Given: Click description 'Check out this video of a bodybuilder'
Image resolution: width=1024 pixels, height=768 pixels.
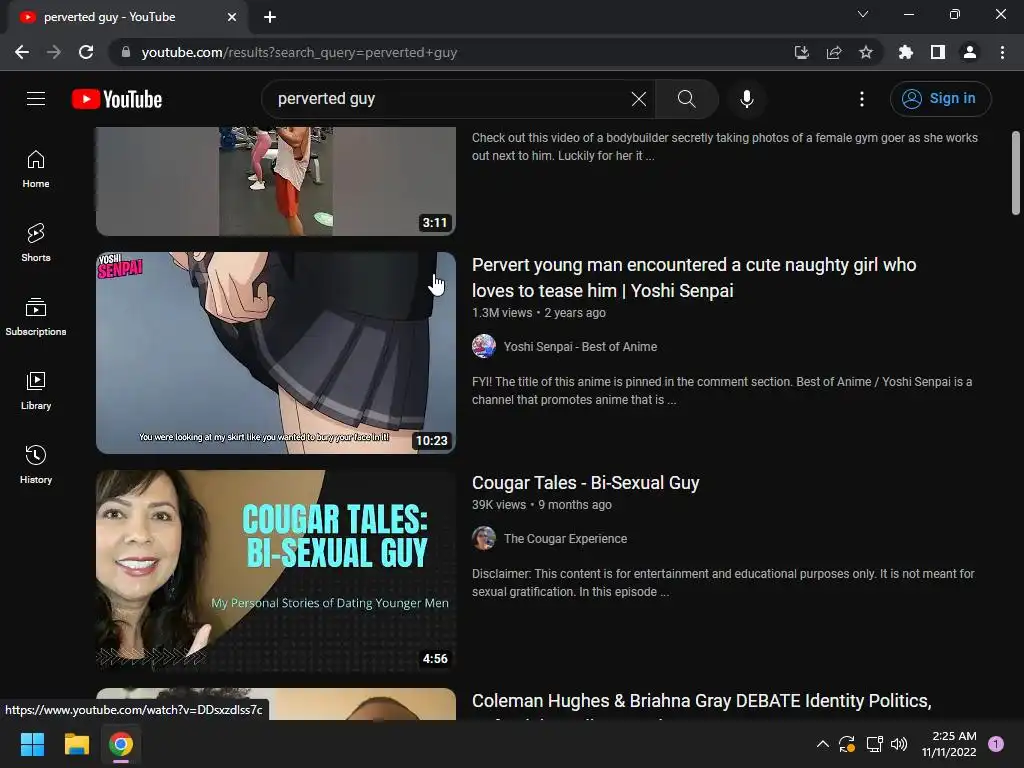Looking at the screenshot, I should (725, 146).
